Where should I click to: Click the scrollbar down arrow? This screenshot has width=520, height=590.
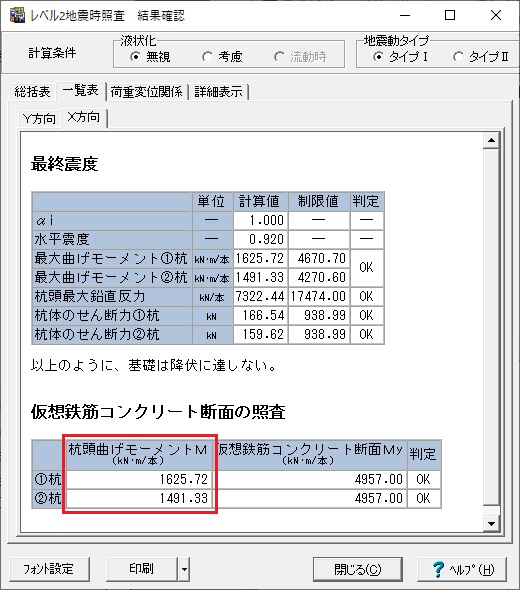[x=491, y=523]
